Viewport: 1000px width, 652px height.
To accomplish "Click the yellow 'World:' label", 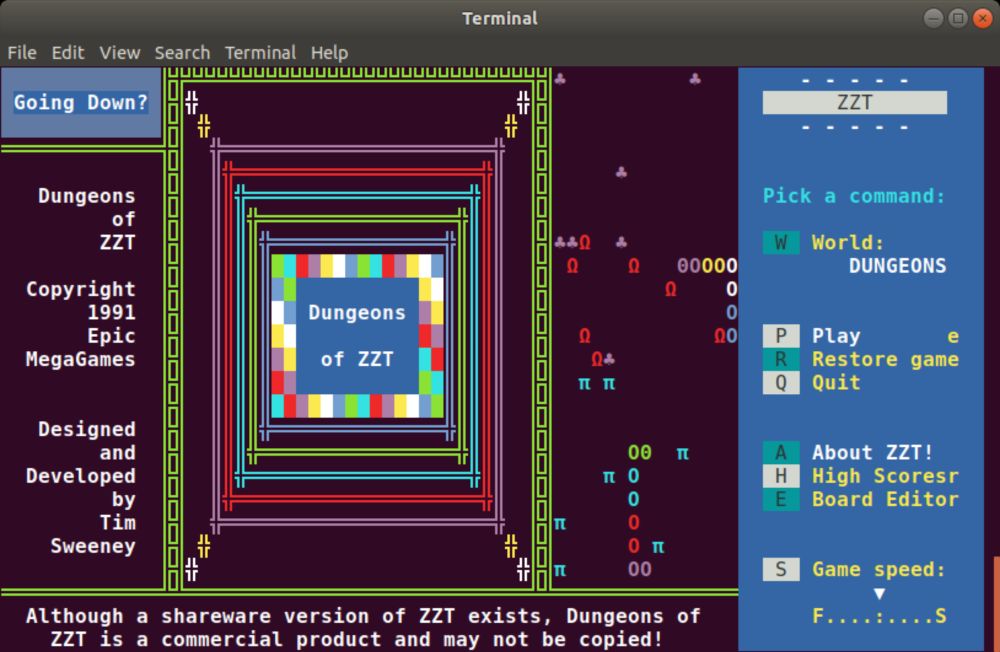I will (x=848, y=242).
